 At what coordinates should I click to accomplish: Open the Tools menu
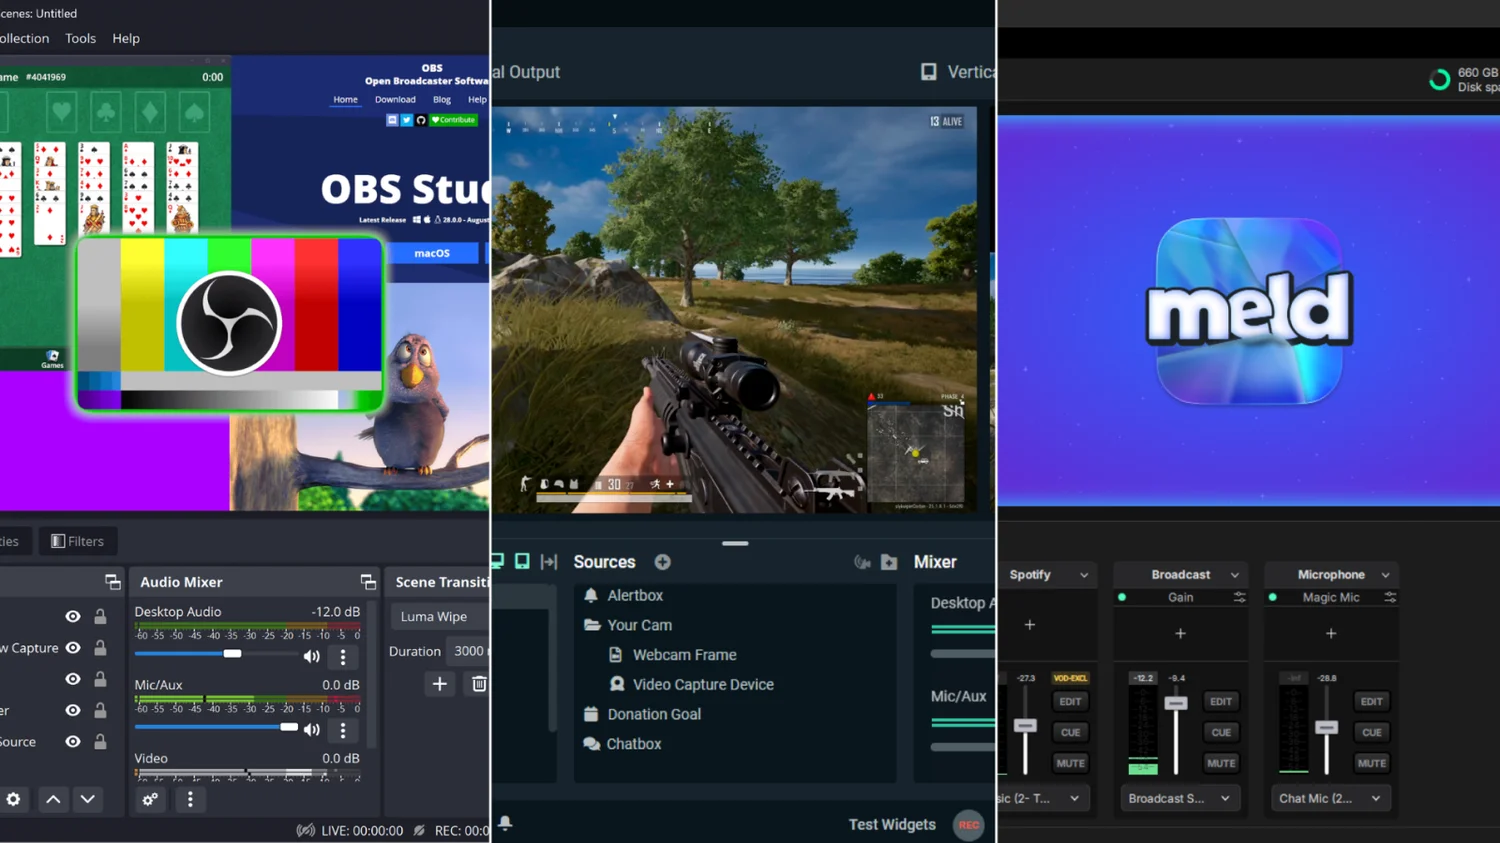[80, 38]
